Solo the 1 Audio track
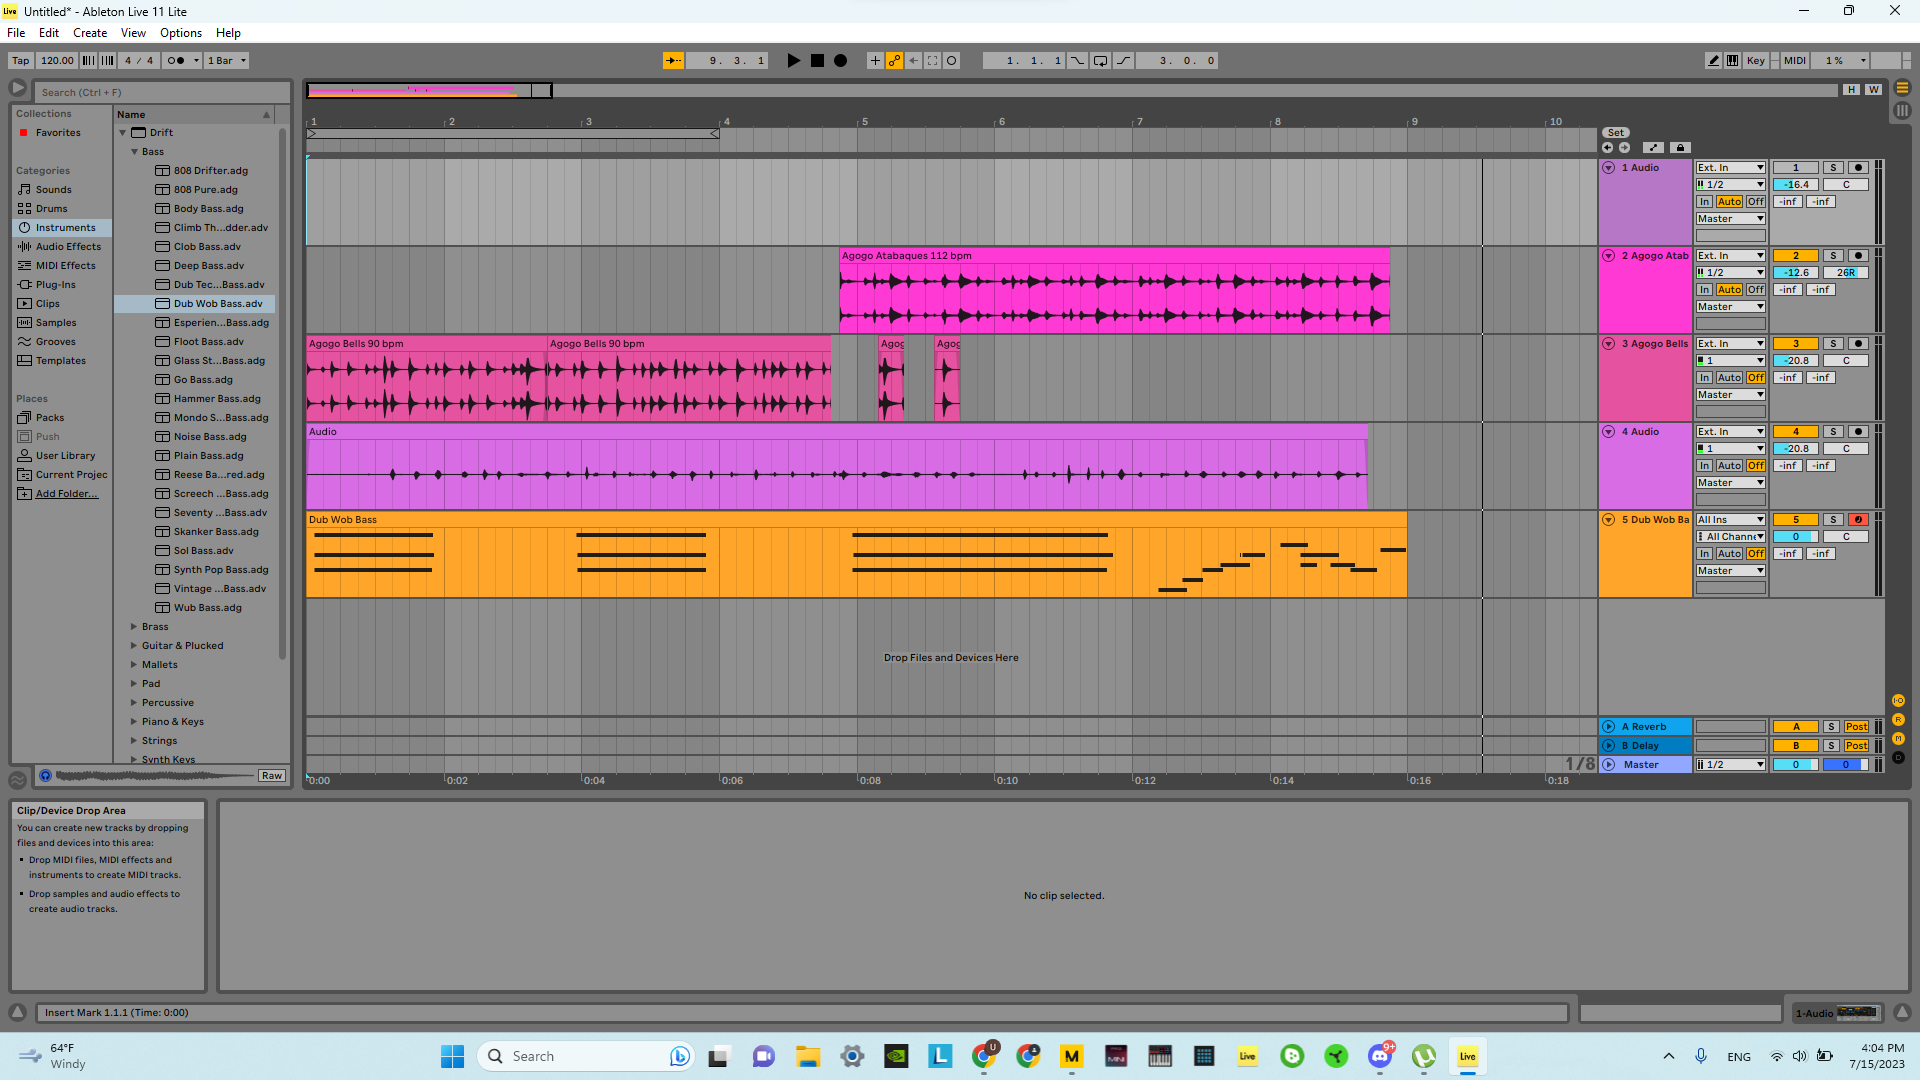Image resolution: width=1920 pixels, height=1080 pixels. coord(1833,168)
